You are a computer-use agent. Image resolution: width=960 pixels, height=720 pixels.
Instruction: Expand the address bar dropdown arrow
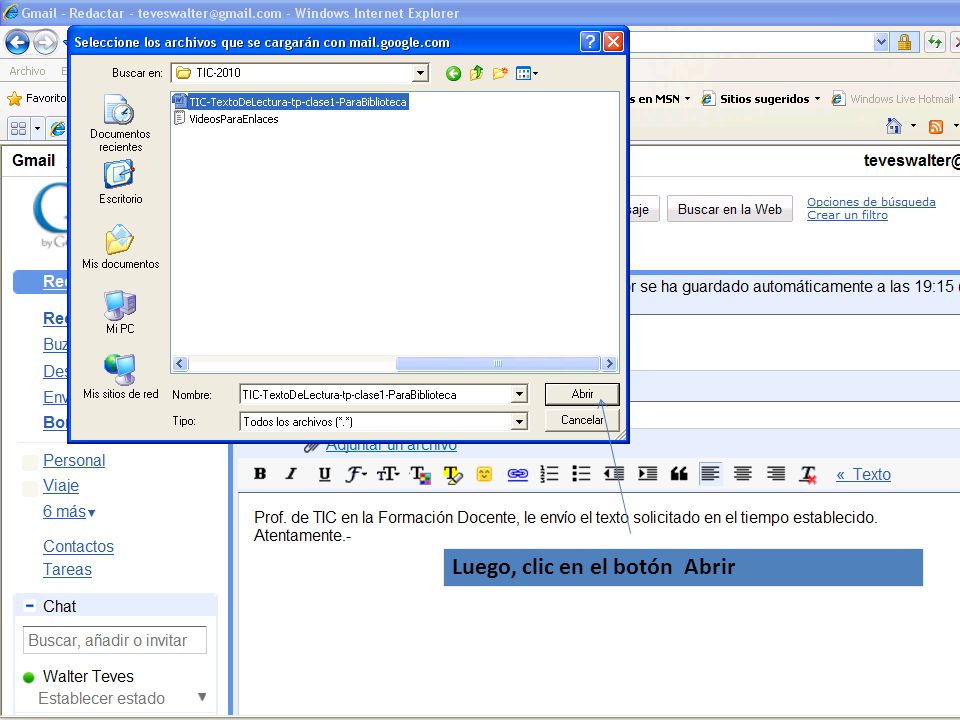coord(880,42)
